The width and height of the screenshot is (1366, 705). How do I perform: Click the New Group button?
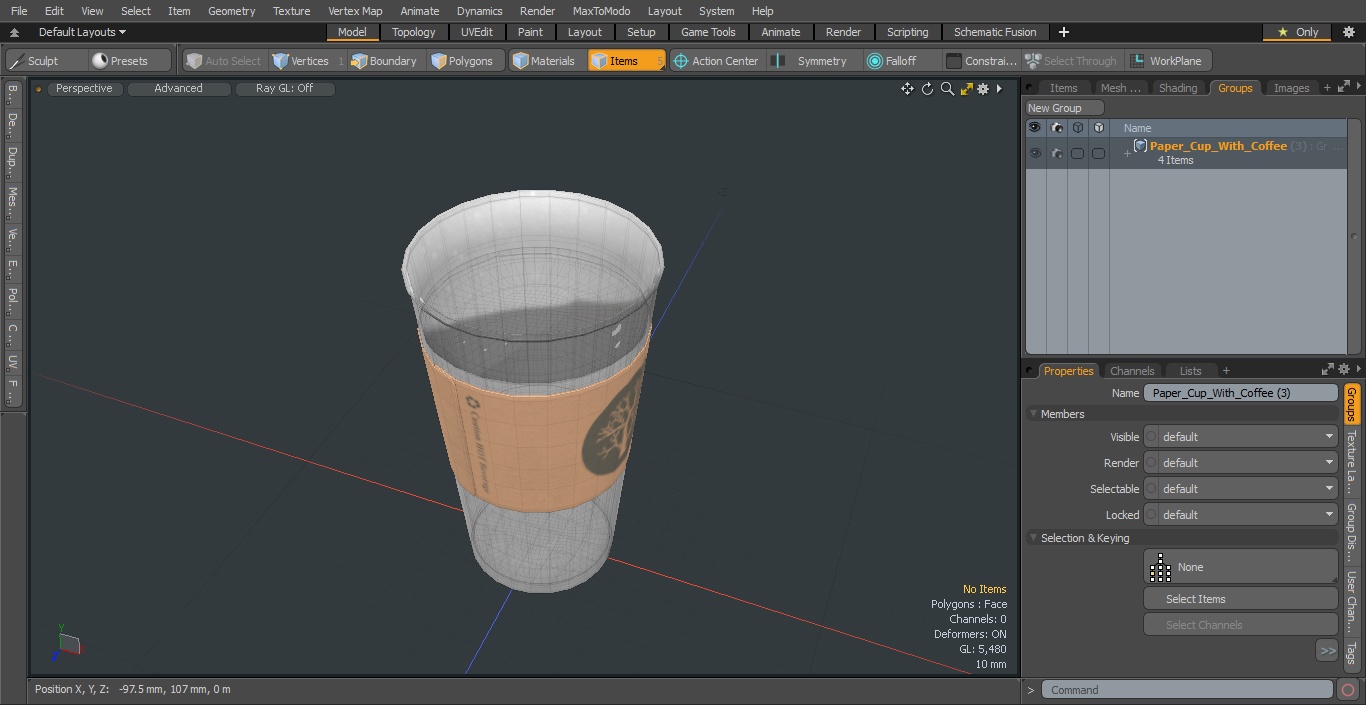click(x=1064, y=108)
